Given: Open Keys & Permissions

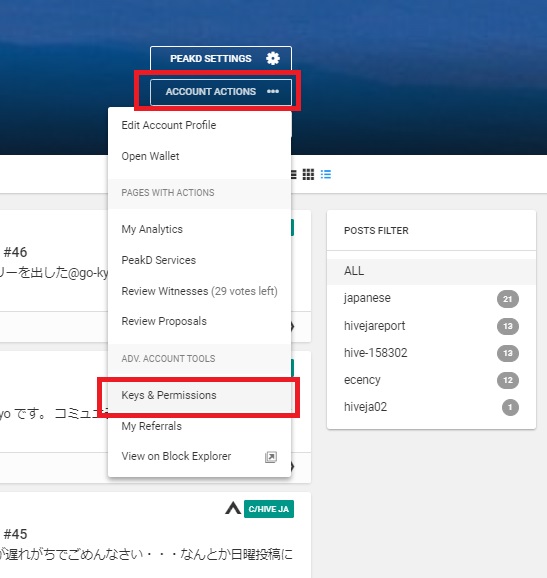Looking at the screenshot, I should (x=199, y=395).
